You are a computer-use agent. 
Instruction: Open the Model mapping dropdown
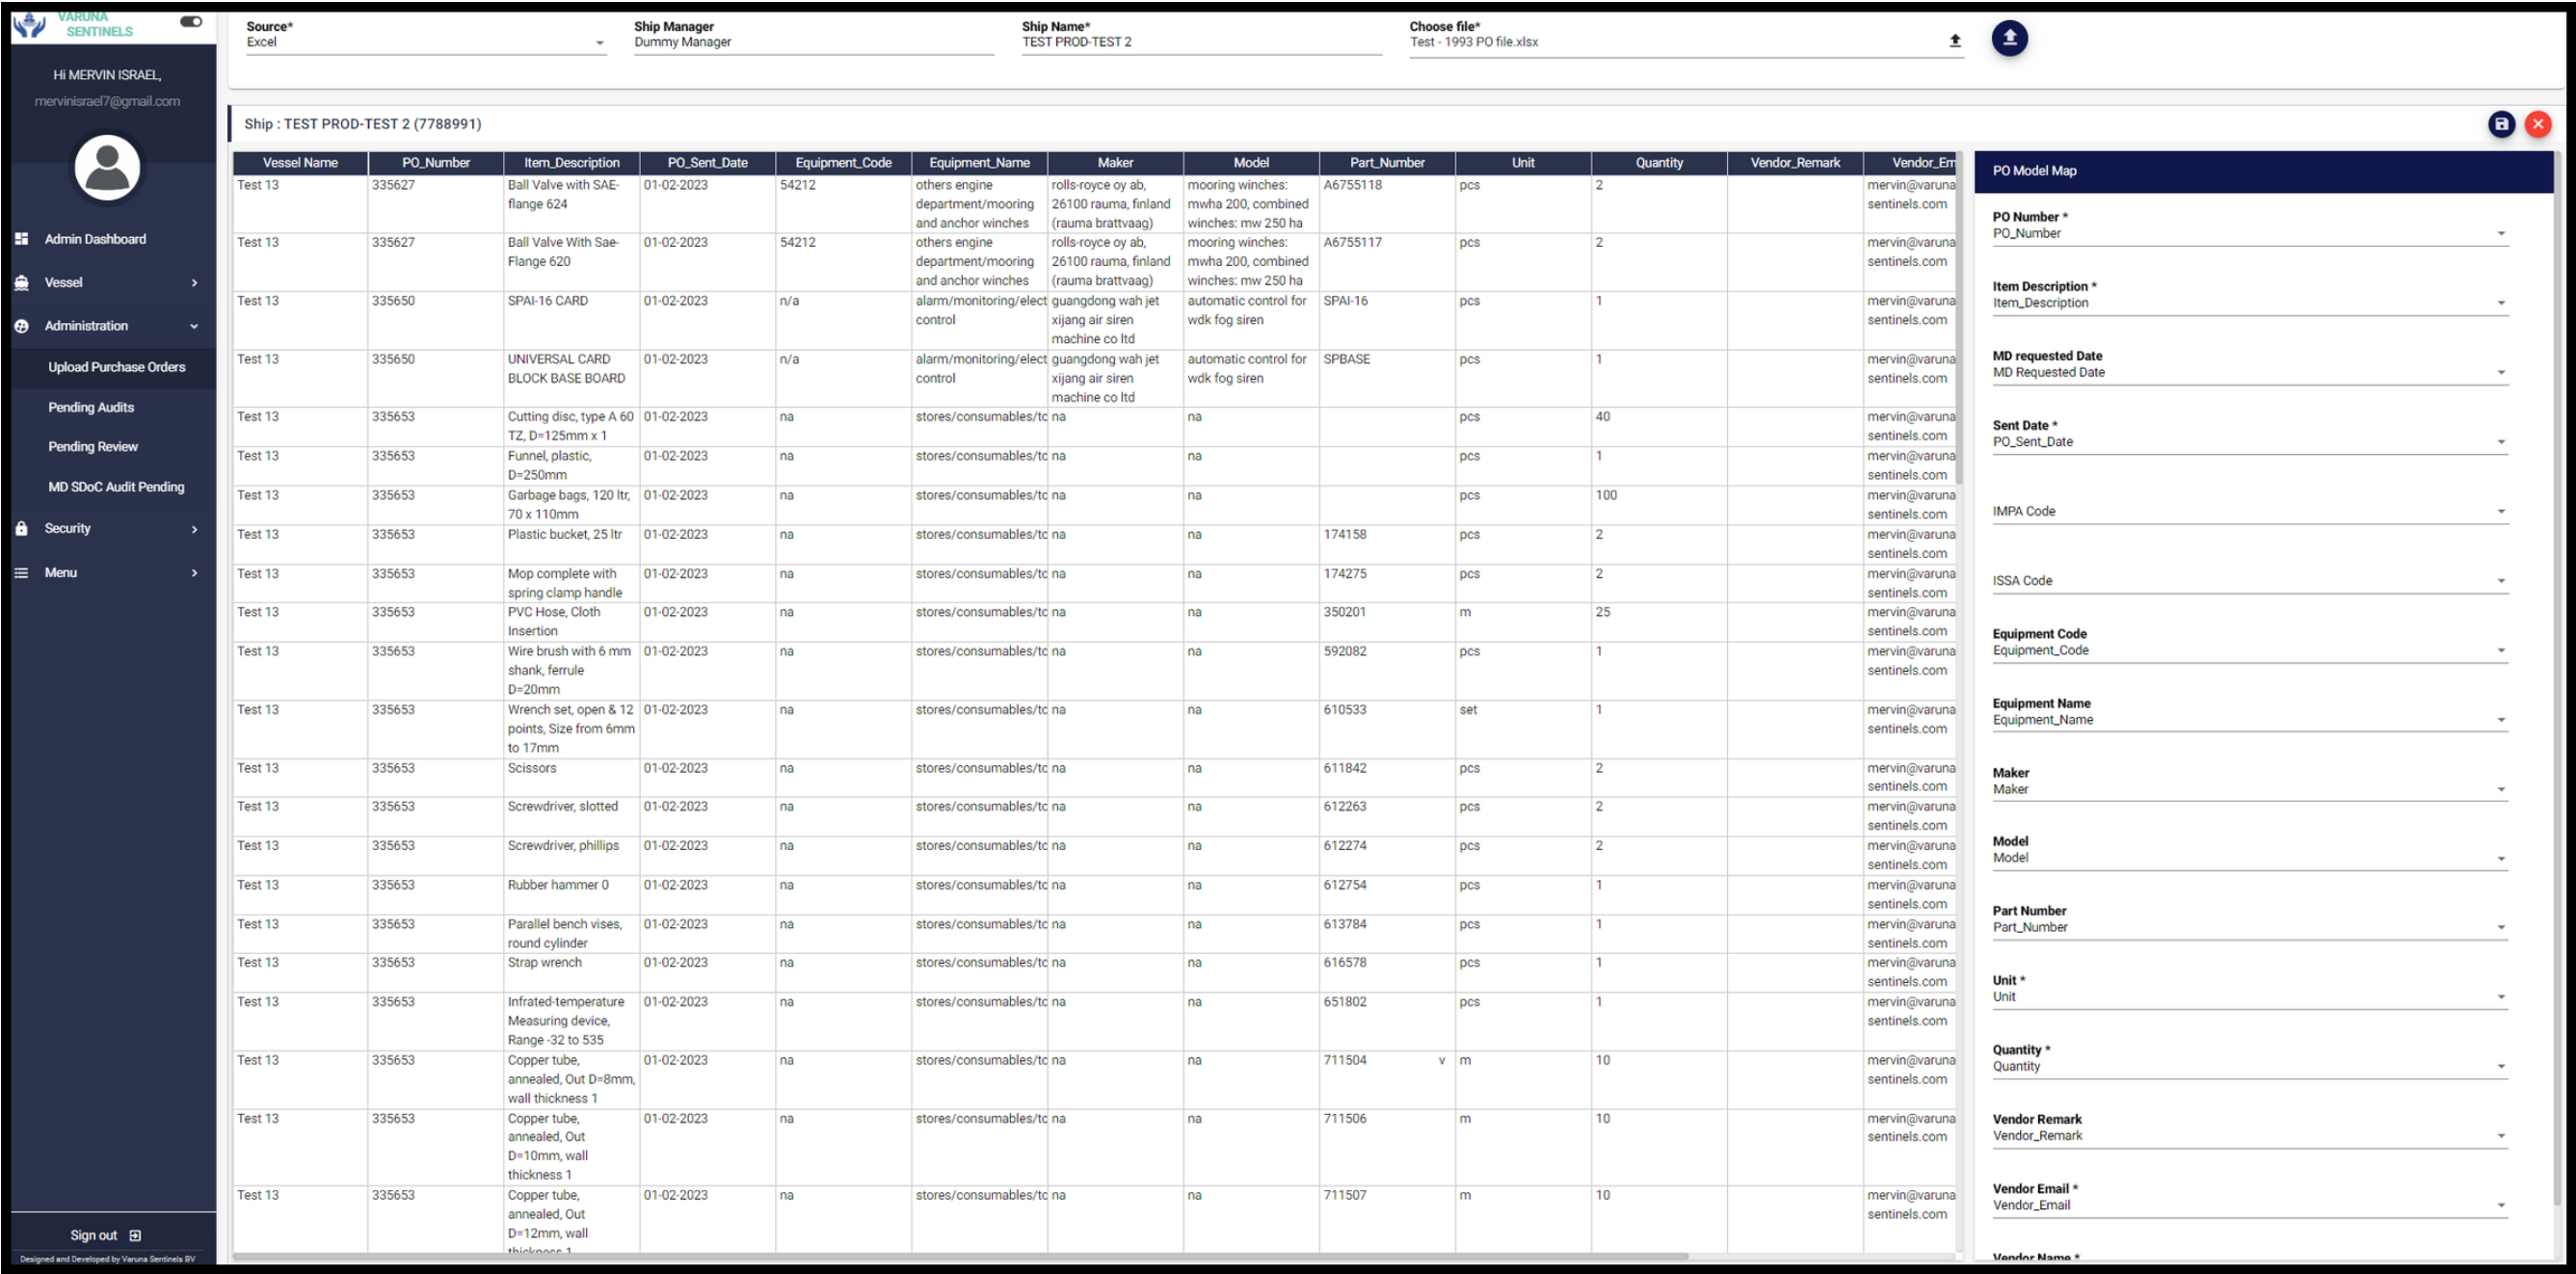tap(2249, 859)
